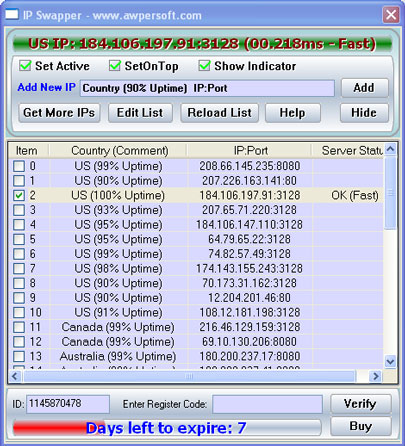405x446 pixels.
Task: Check item 4 proxy checkbox
Action: coord(19,225)
